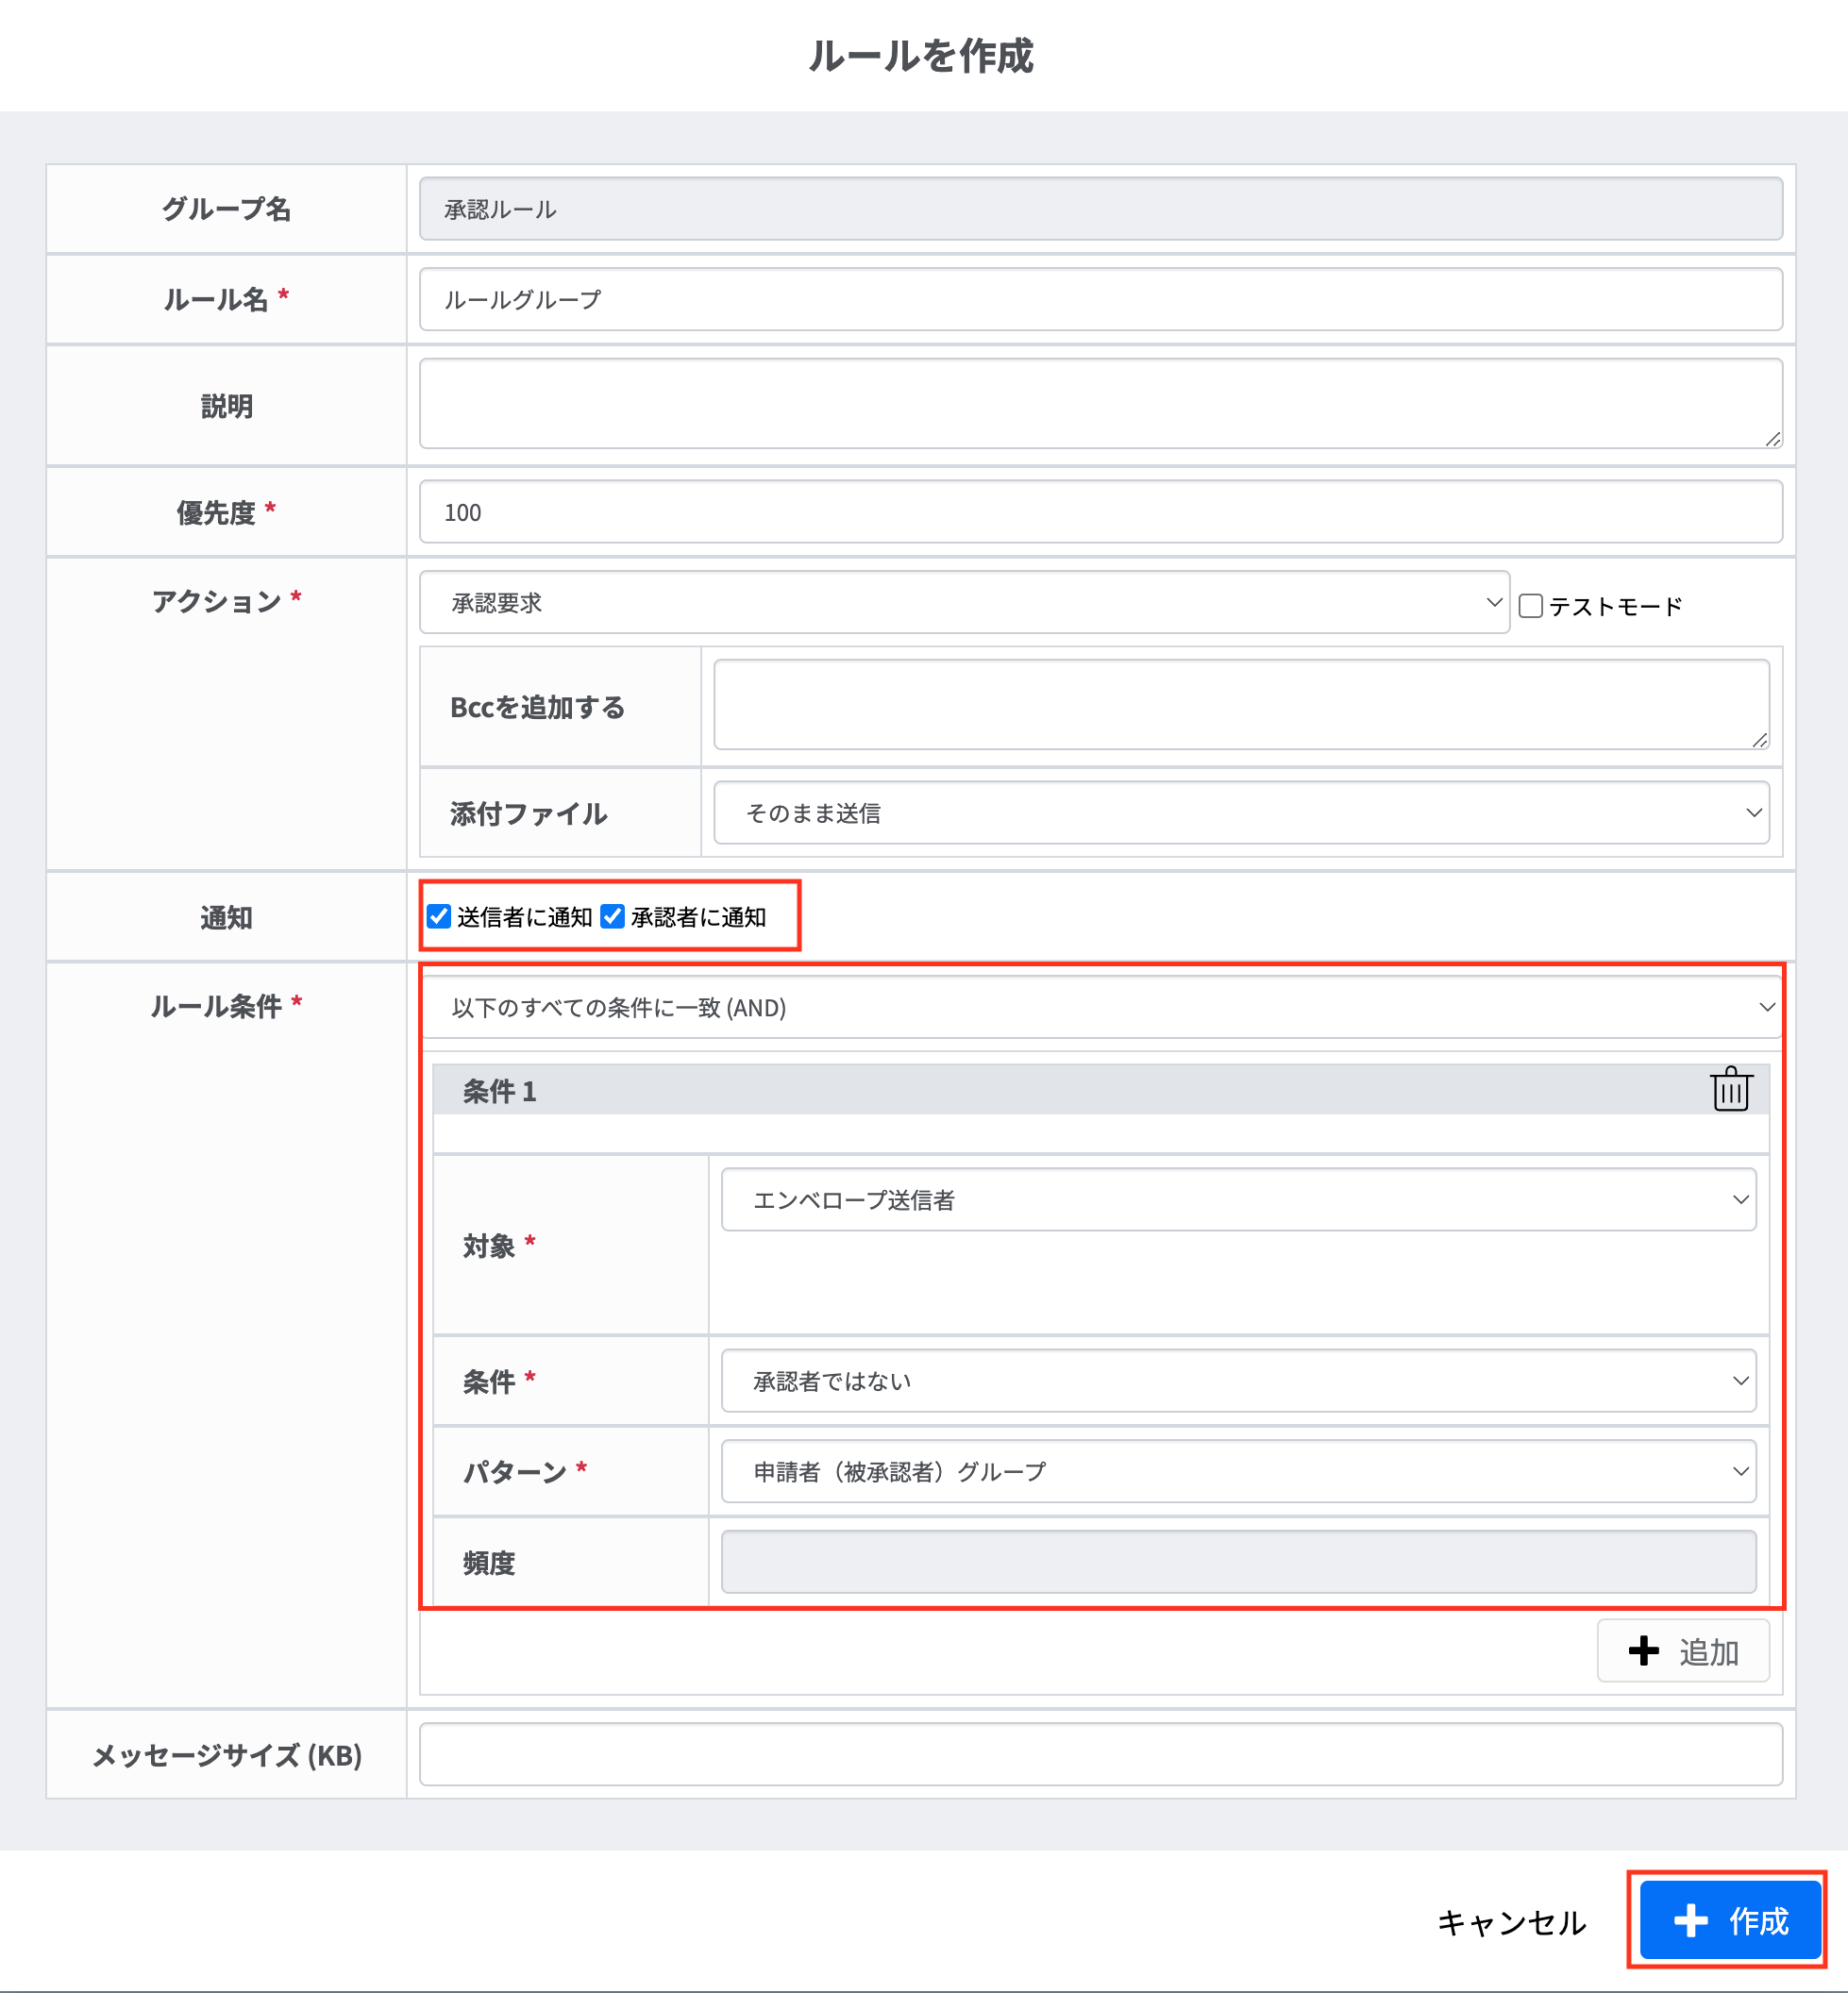The width and height of the screenshot is (1848, 1993).
Task: Click the 説明 textarea resize handle
Action: click(1772, 438)
